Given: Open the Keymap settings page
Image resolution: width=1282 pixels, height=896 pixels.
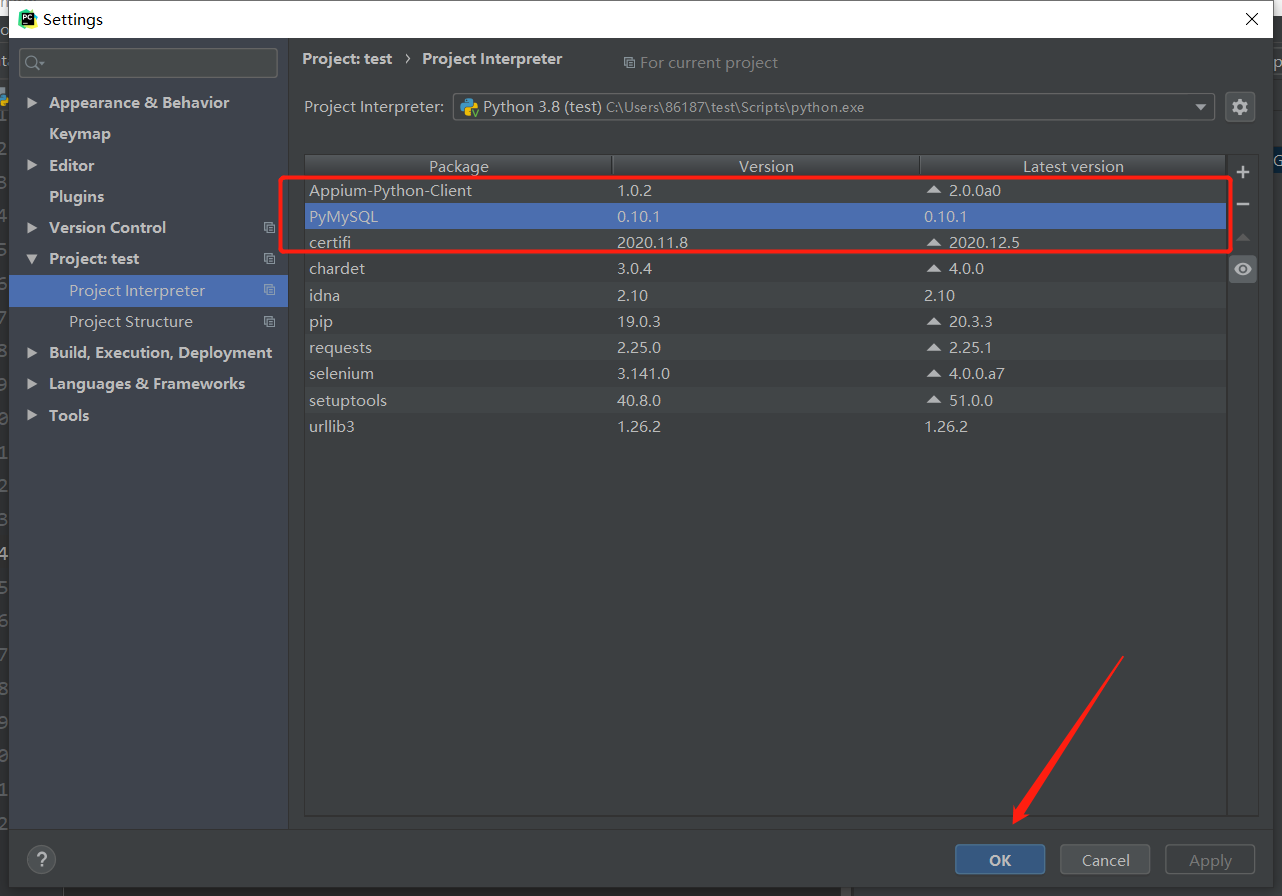Looking at the screenshot, I should click(80, 134).
